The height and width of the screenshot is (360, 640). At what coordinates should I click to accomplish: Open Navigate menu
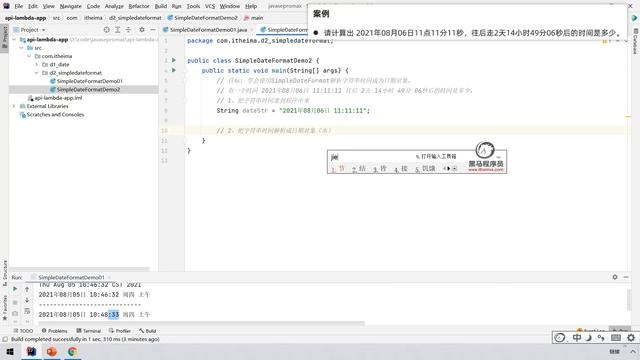[x=71, y=6]
